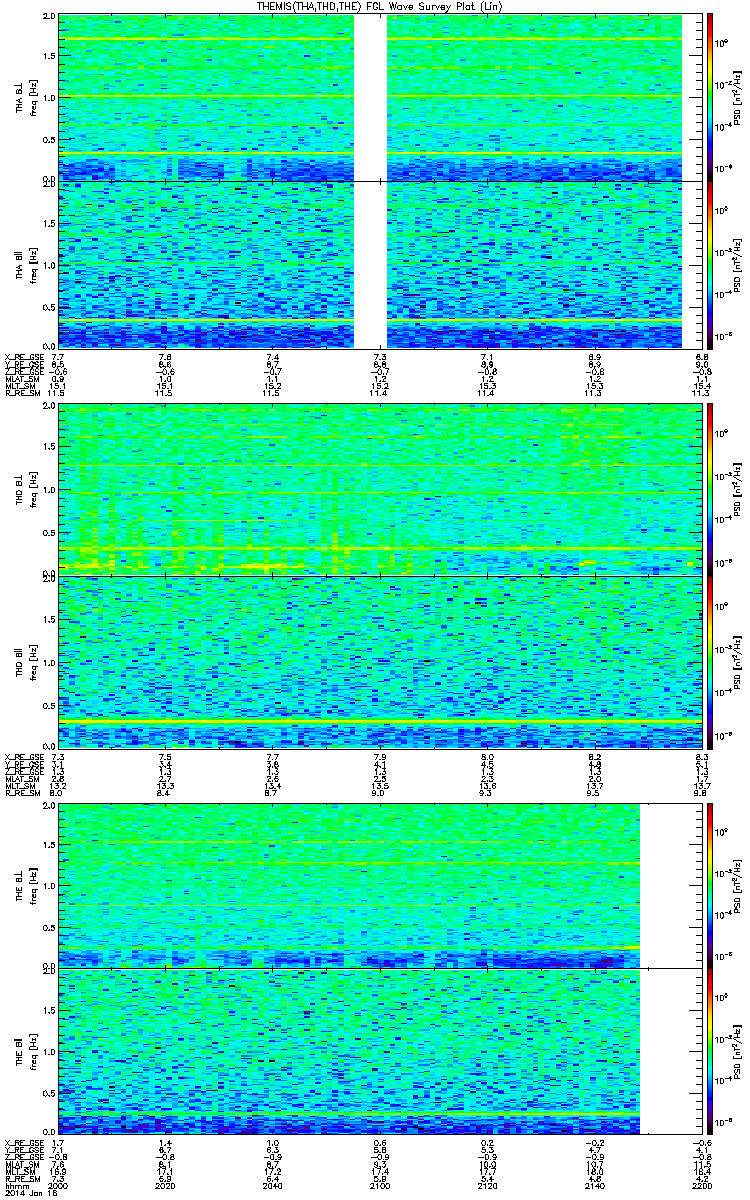Click the 2040 time tick label
Image resolution: width=750 pixels, height=1200 pixels.
(x=273, y=1185)
